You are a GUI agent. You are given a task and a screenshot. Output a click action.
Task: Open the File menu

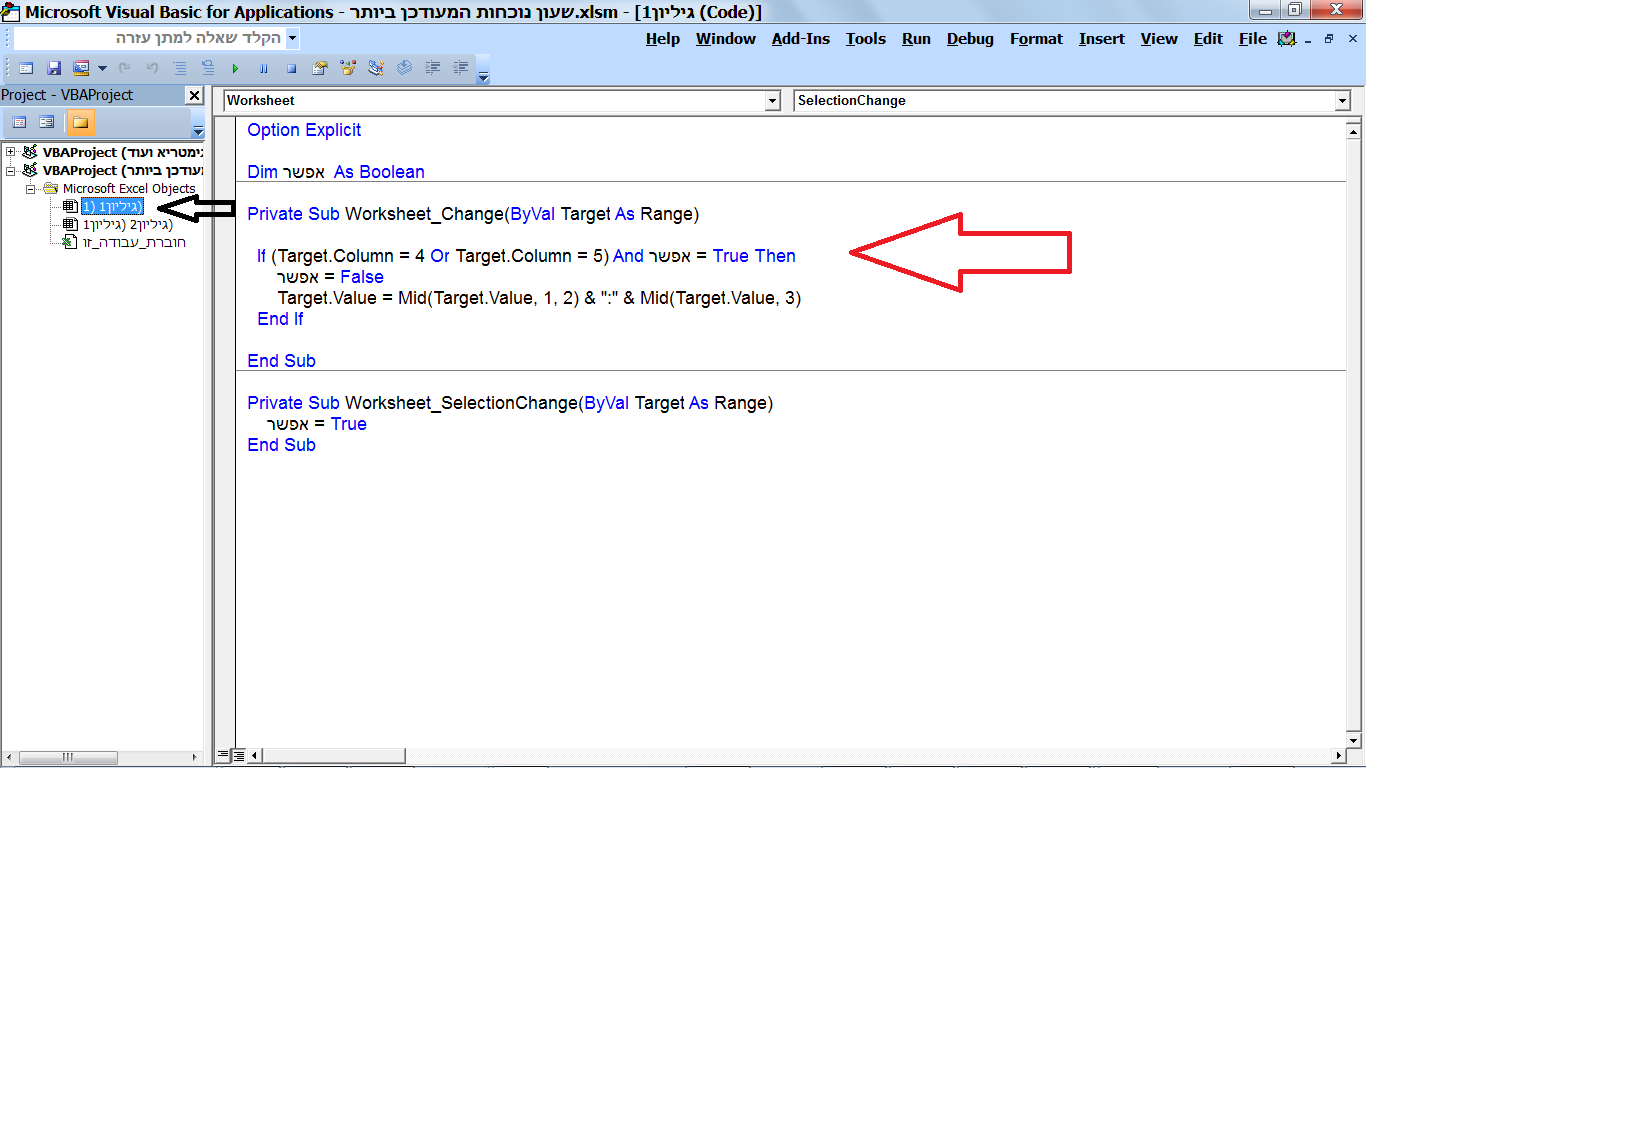tap(1252, 39)
